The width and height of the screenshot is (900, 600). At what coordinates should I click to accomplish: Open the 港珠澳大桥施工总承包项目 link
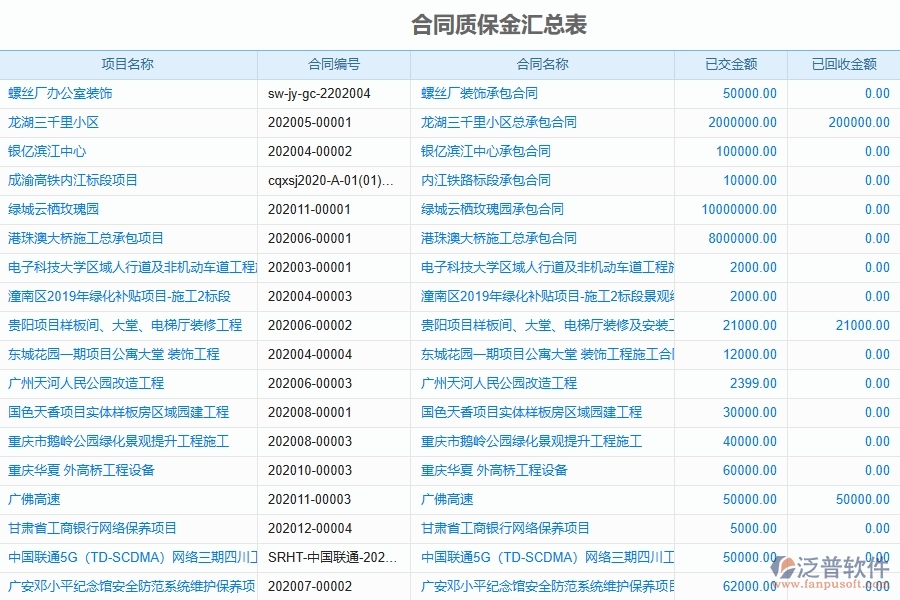click(83, 238)
